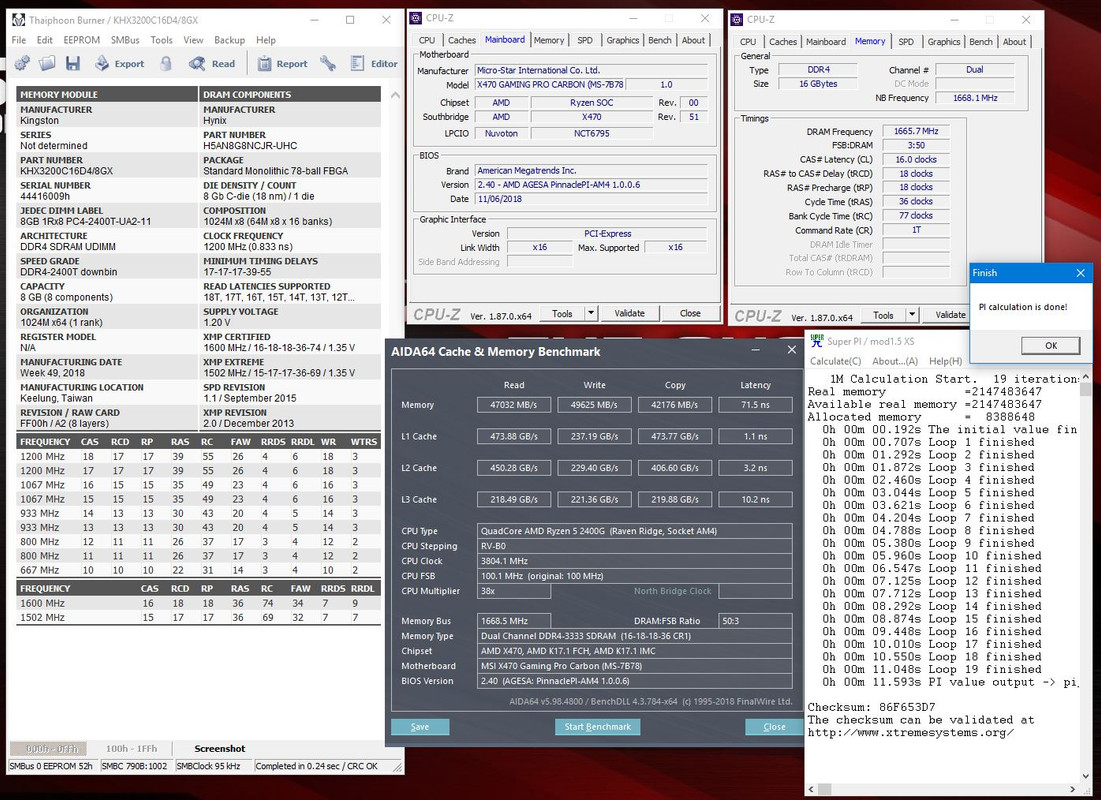
Task: Click Super PI vertical scrollbar down arrow
Action: pyautogui.click(x=1086, y=776)
